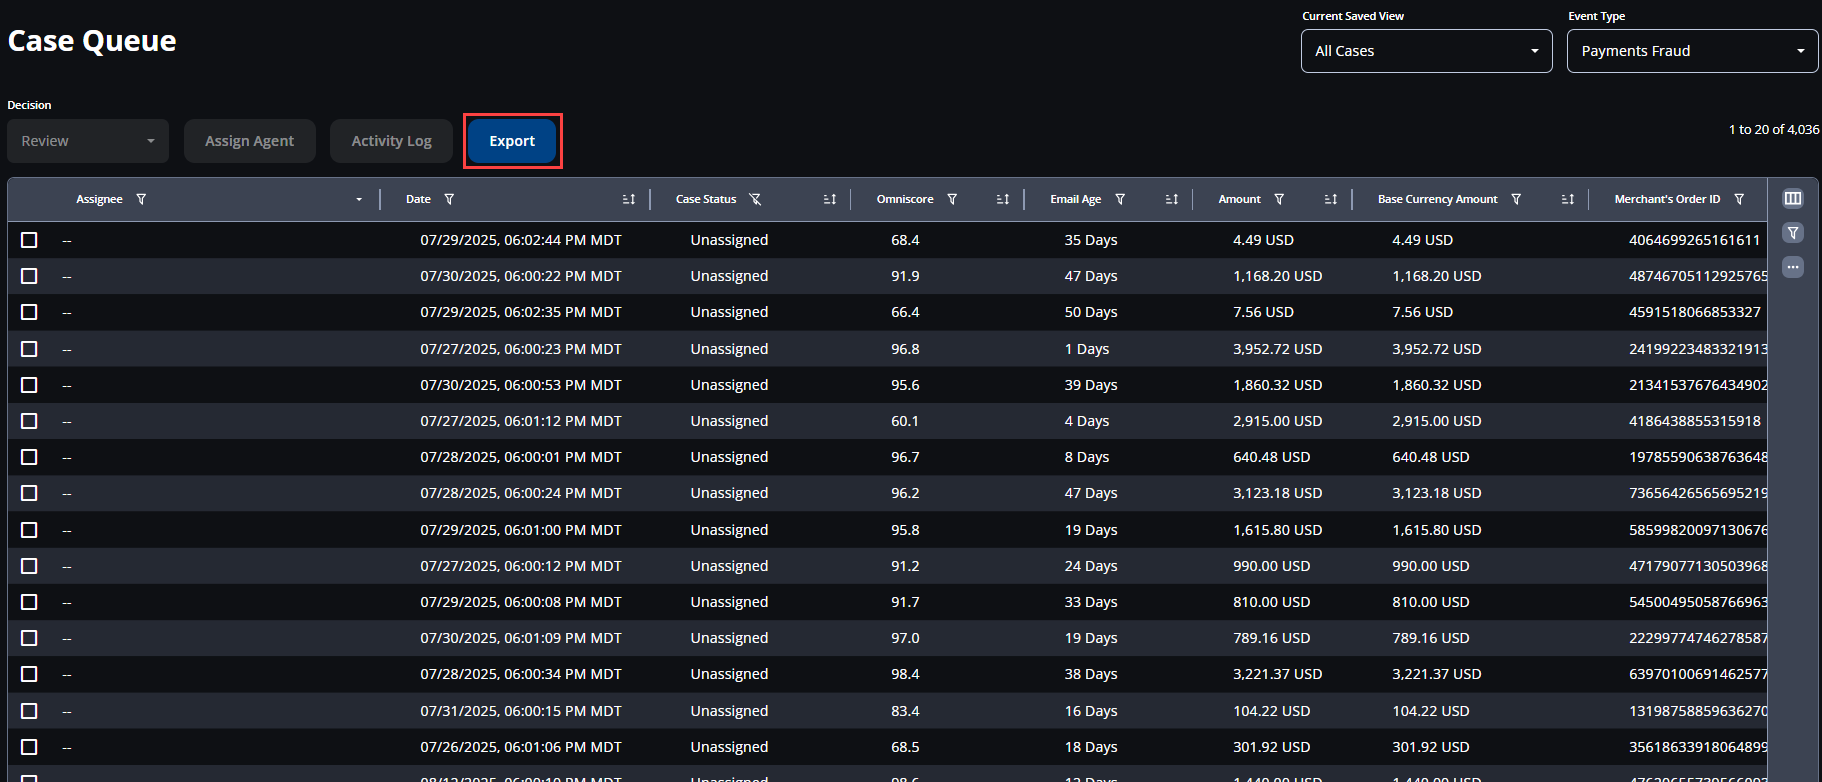Click the Amount column filter icon
Viewport: 1822px width, 782px height.
pos(1279,199)
